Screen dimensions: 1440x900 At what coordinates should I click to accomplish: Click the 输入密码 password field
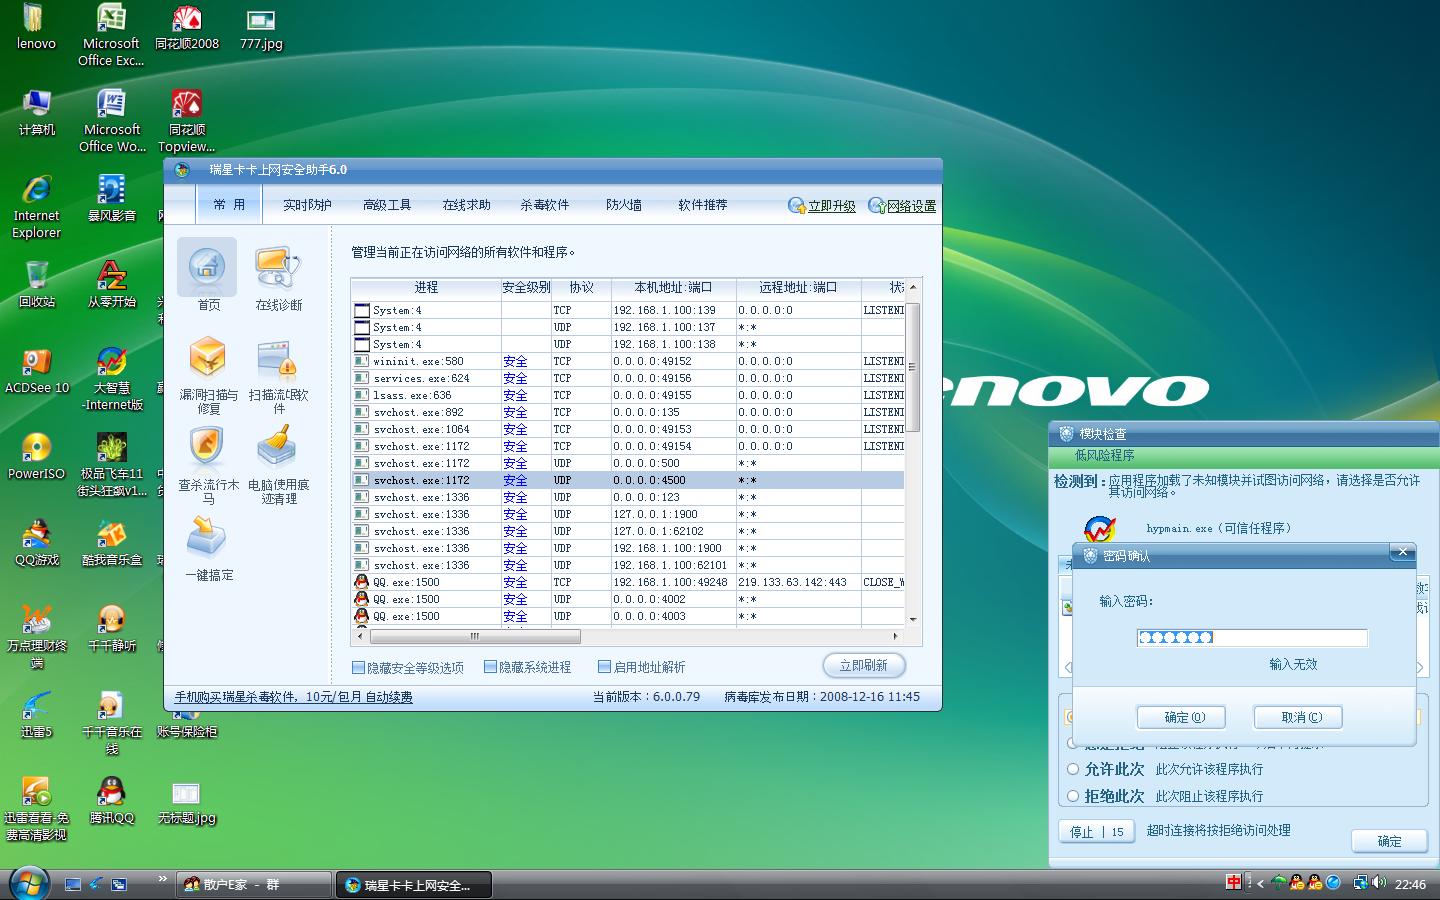point(1251,638)
